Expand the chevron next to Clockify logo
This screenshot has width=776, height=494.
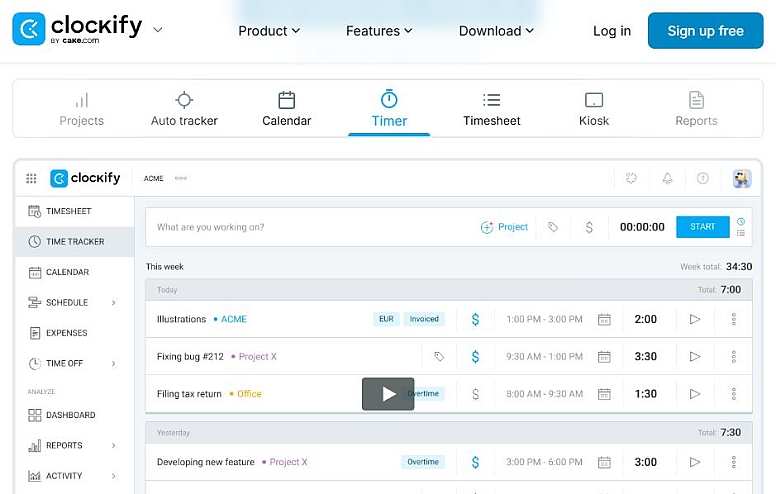[158, 30]
